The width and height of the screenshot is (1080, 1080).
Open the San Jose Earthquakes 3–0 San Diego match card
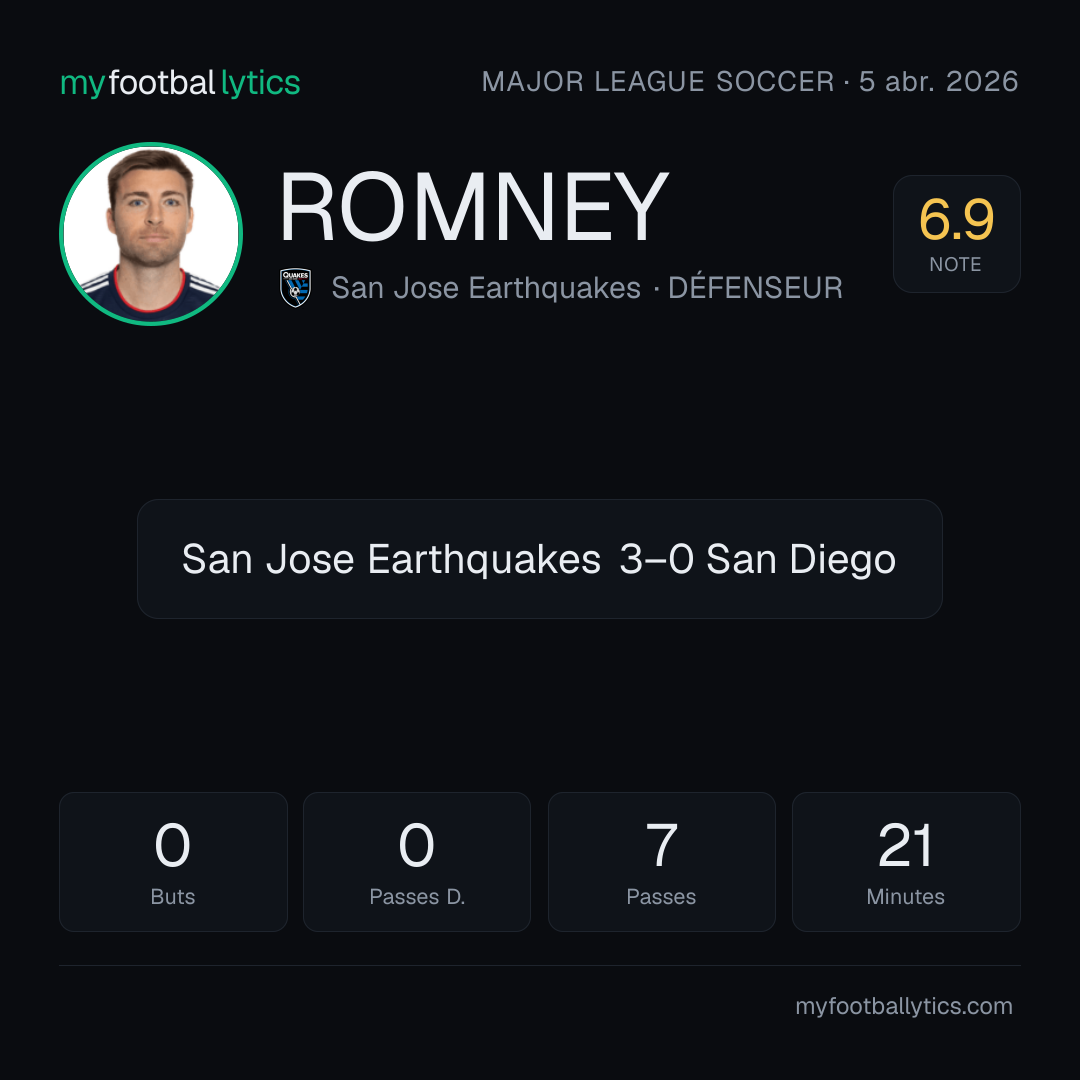click(x=539, y=559)
